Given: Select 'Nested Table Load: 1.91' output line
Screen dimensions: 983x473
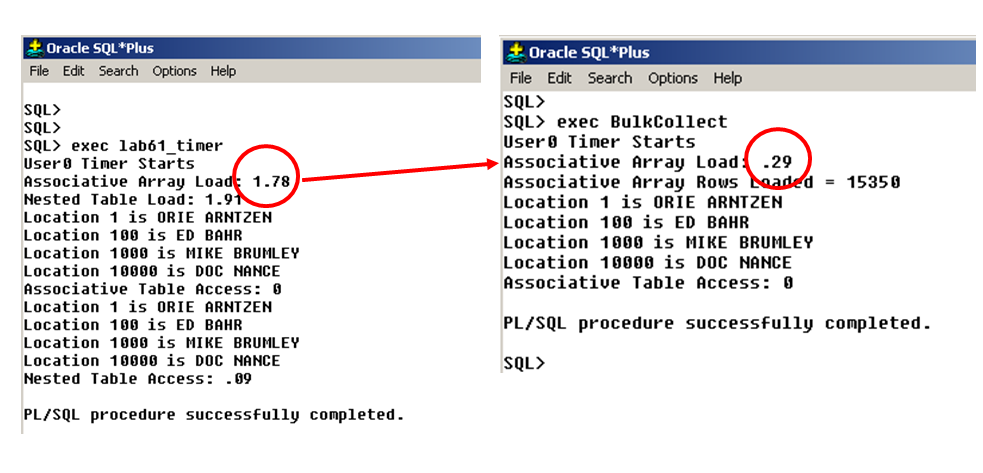Looking at the screenshot, I should tap(133, 199).
